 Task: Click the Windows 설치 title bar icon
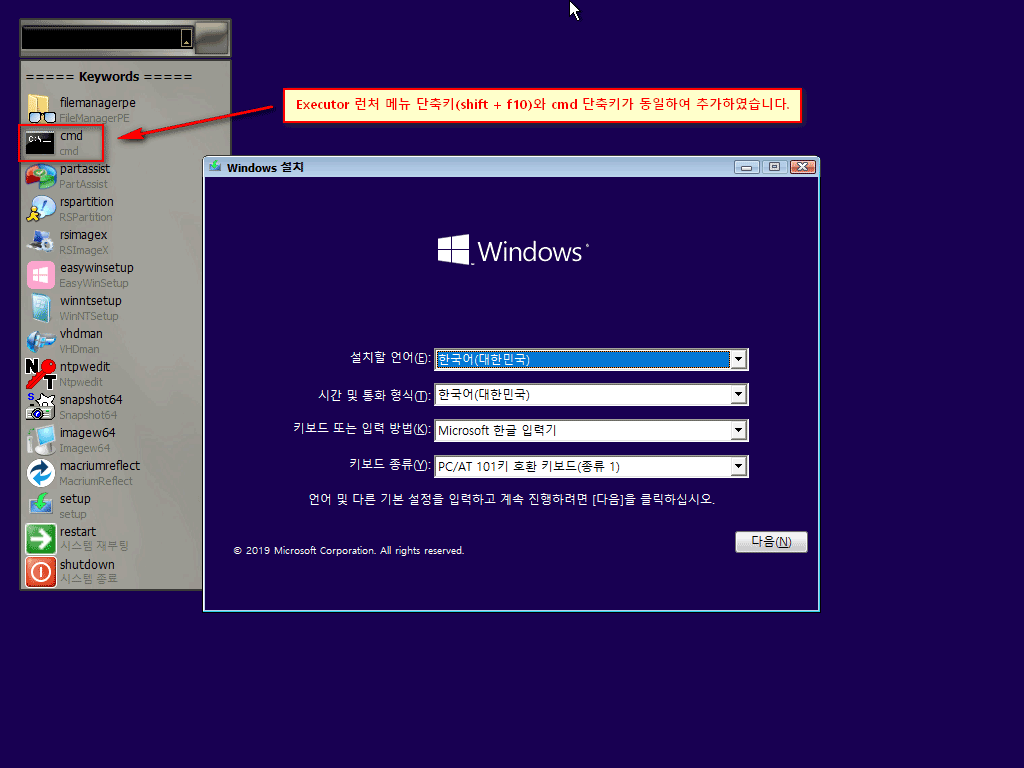coord(215,167)
